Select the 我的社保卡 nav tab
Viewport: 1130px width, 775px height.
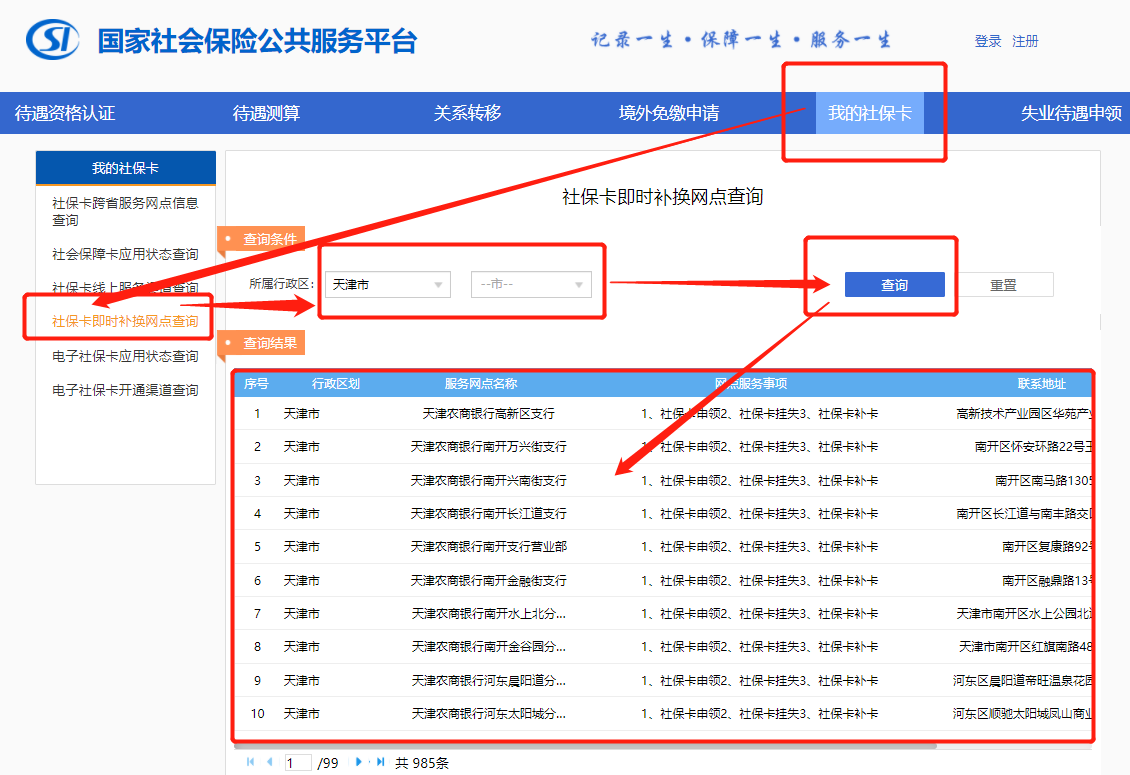tap(870, 113)
